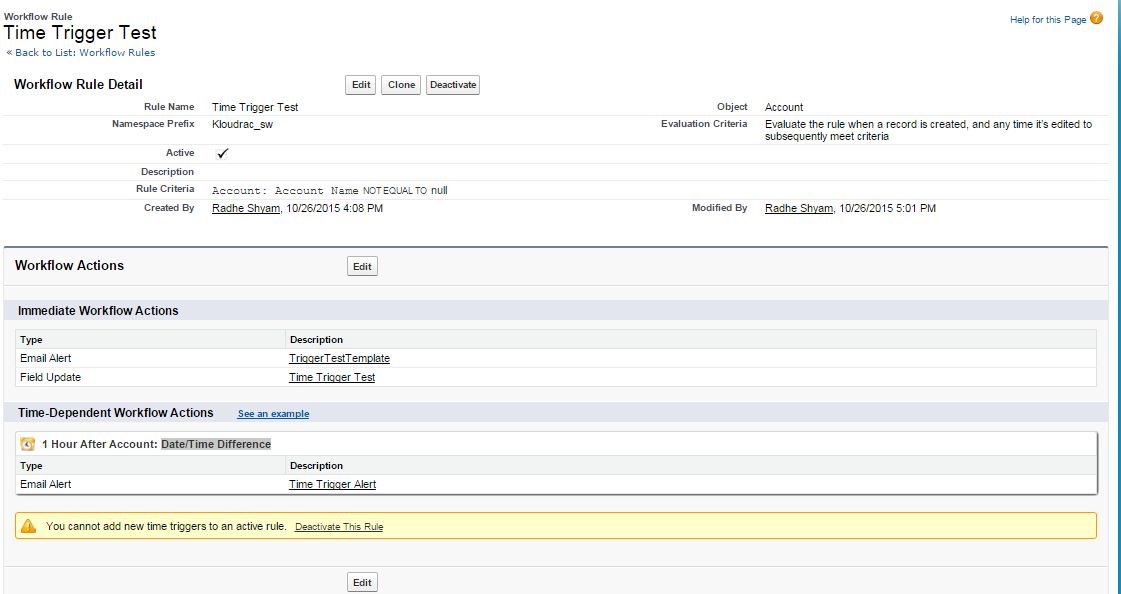1121x594 pixels.
Task: Click the highlighted Date/Time Difference text
Action: click(x=216, y=444)
